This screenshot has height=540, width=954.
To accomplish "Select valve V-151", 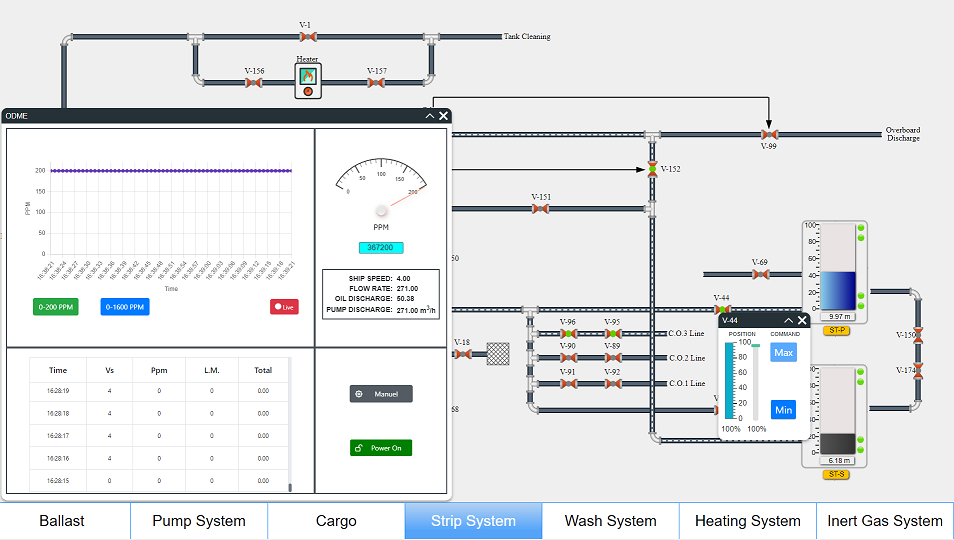I will pyautogui.click(x=540, y=209).
